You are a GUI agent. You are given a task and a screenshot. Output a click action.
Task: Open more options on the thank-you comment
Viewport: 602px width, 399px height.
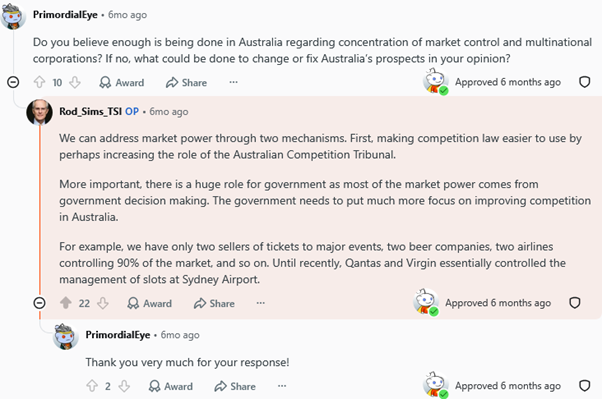click(282, 386)
